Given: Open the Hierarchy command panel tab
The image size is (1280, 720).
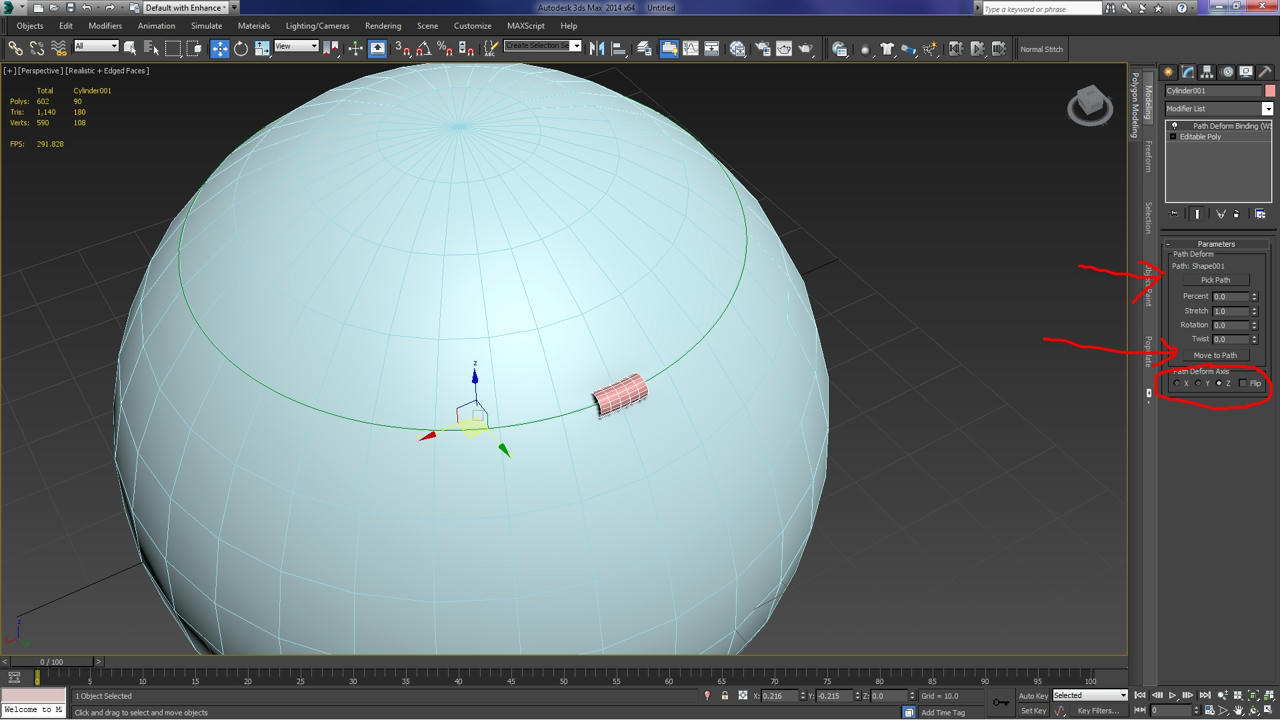Looking at the screenshot, I should [x=1207, y=72].
